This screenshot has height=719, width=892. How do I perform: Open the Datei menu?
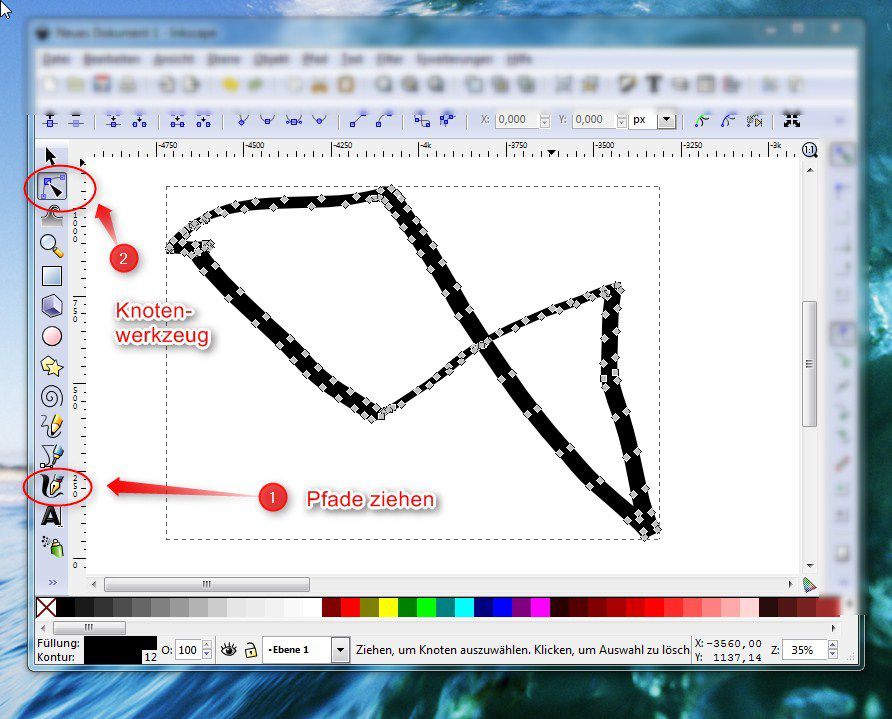point(57,59)
